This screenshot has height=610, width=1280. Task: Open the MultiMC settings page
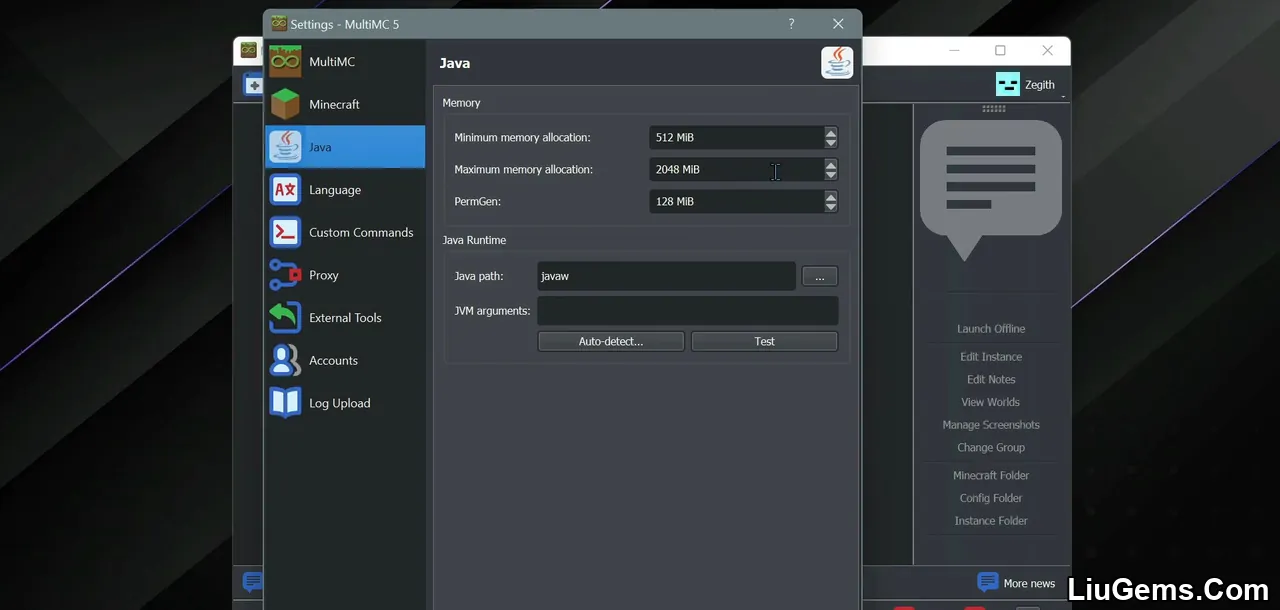point(345,62)
